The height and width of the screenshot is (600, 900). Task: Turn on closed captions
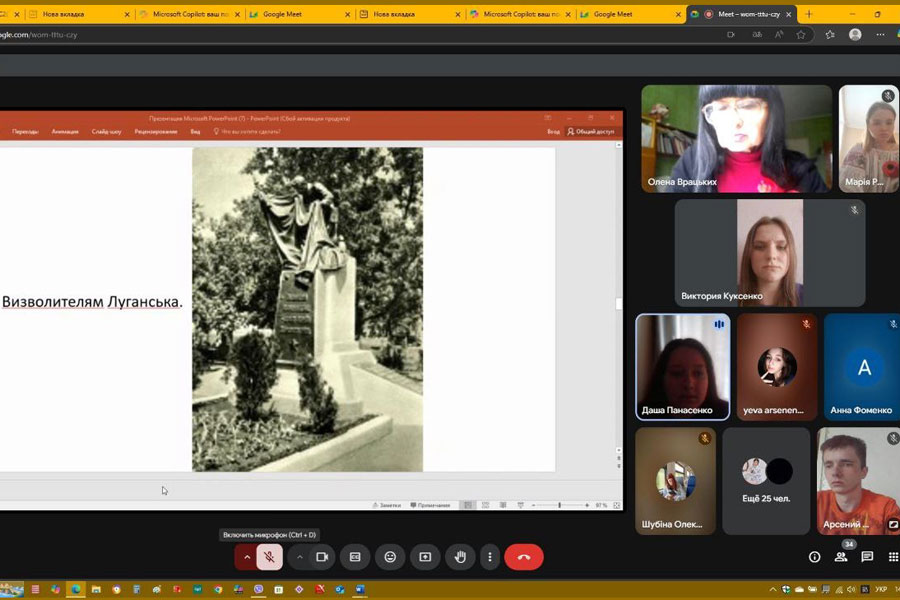pos(355,557)
